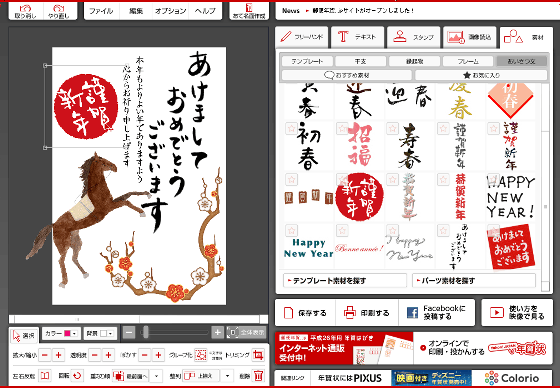
Task: Click the 印刷する print button
Action: [367, 313]
